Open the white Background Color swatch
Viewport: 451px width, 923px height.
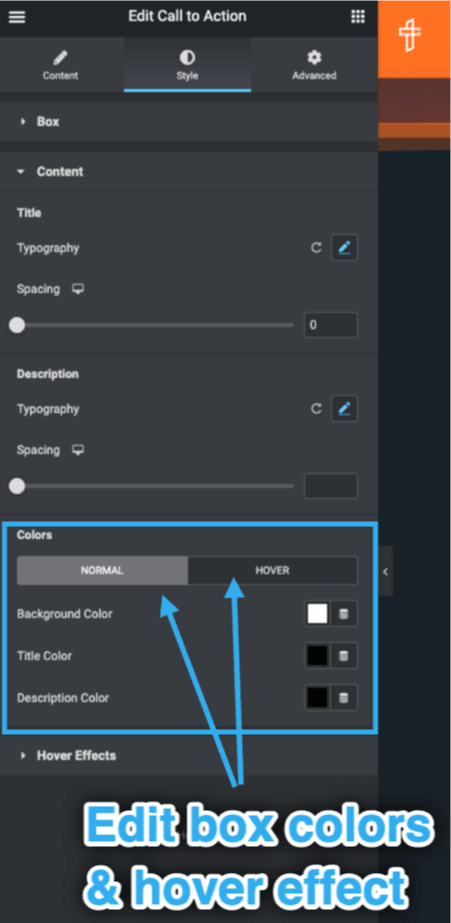pos(317,614)
